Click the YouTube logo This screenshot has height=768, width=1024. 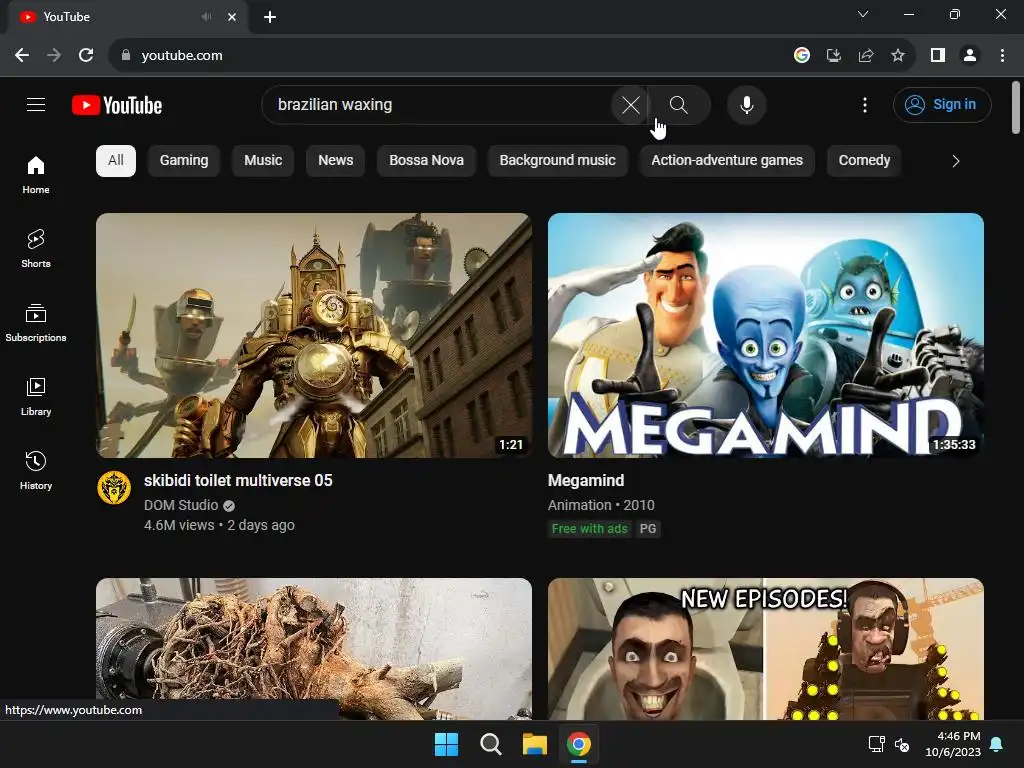click(117, 105)
